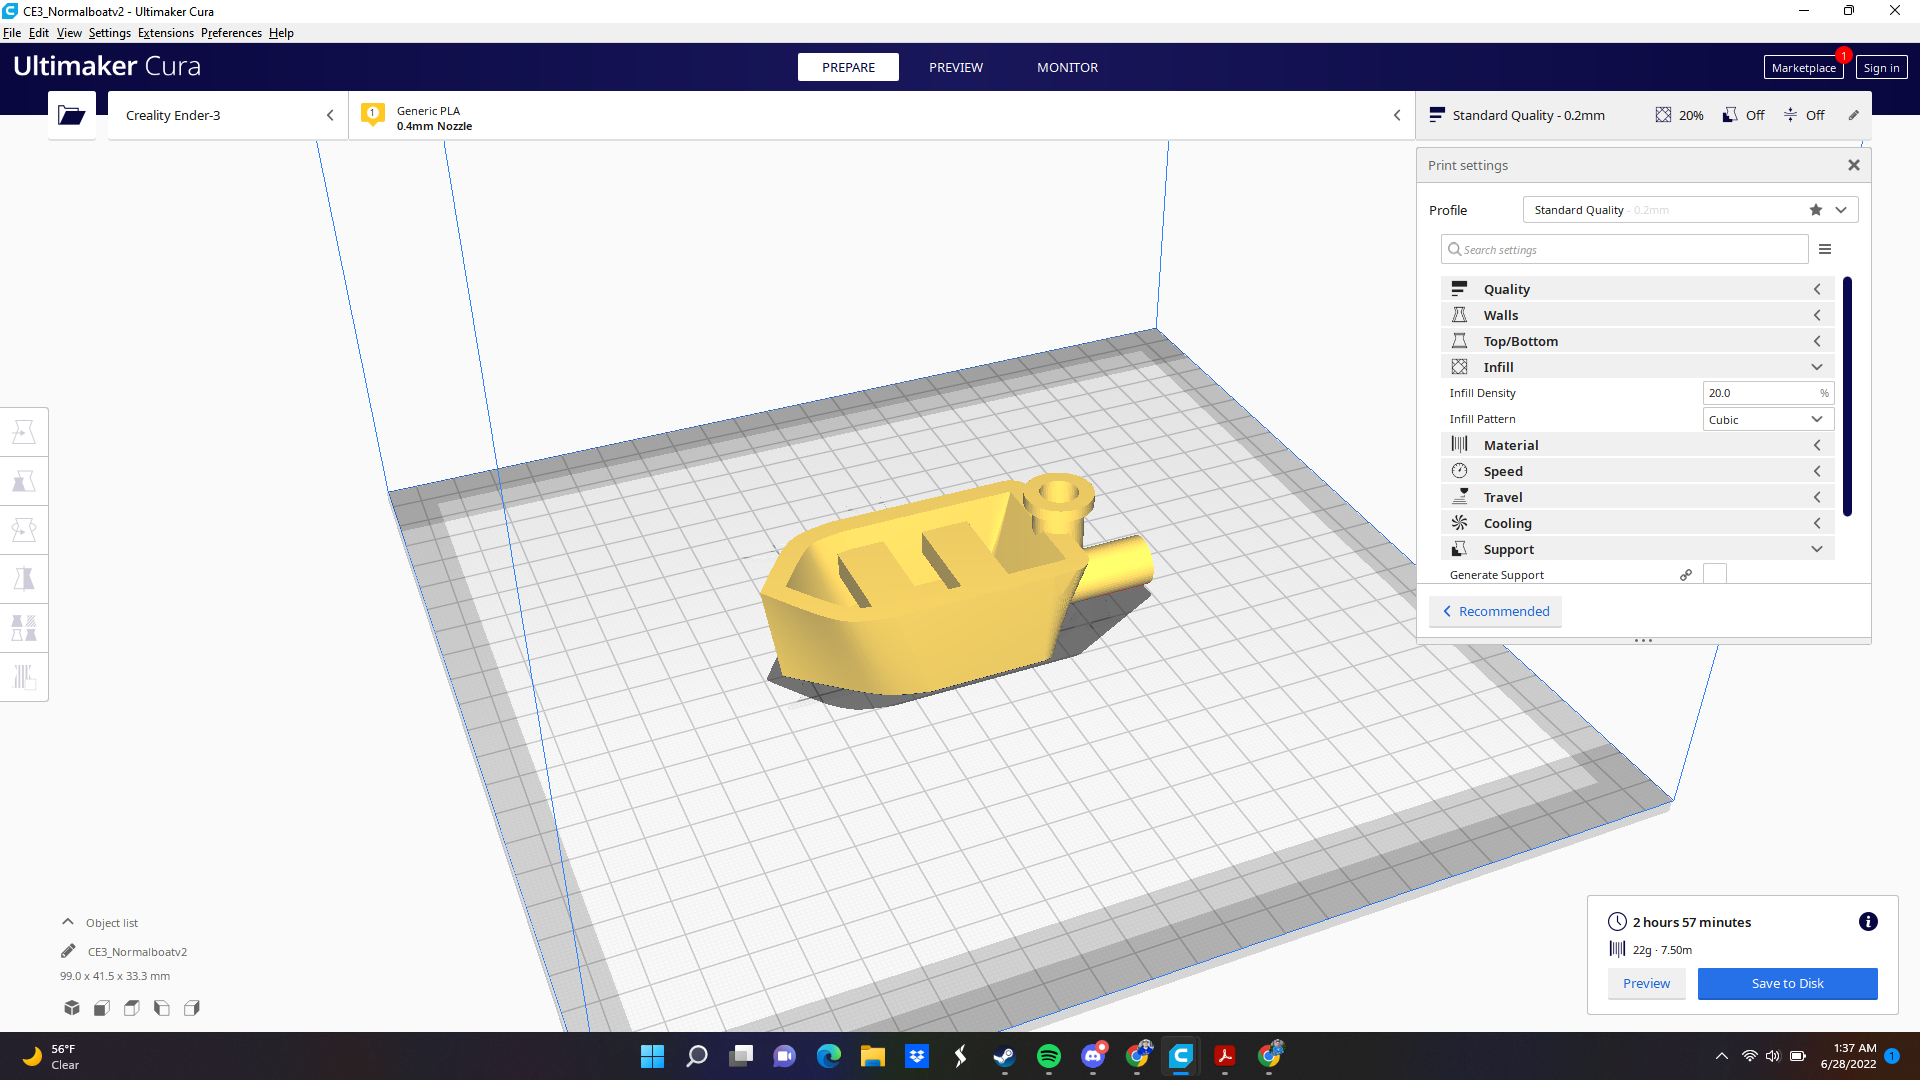This screenshot has width=1920, height=1080.
Task: Open Per Model Settings tool
Action: tap(24, 628)
